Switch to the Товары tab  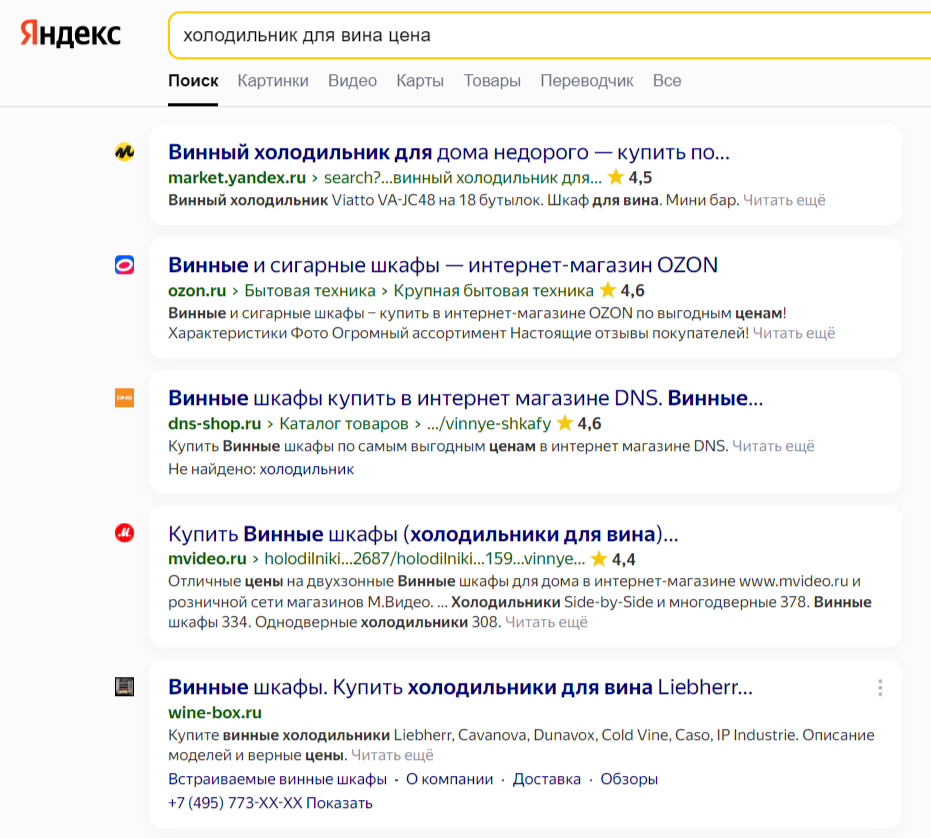(492, 81)
